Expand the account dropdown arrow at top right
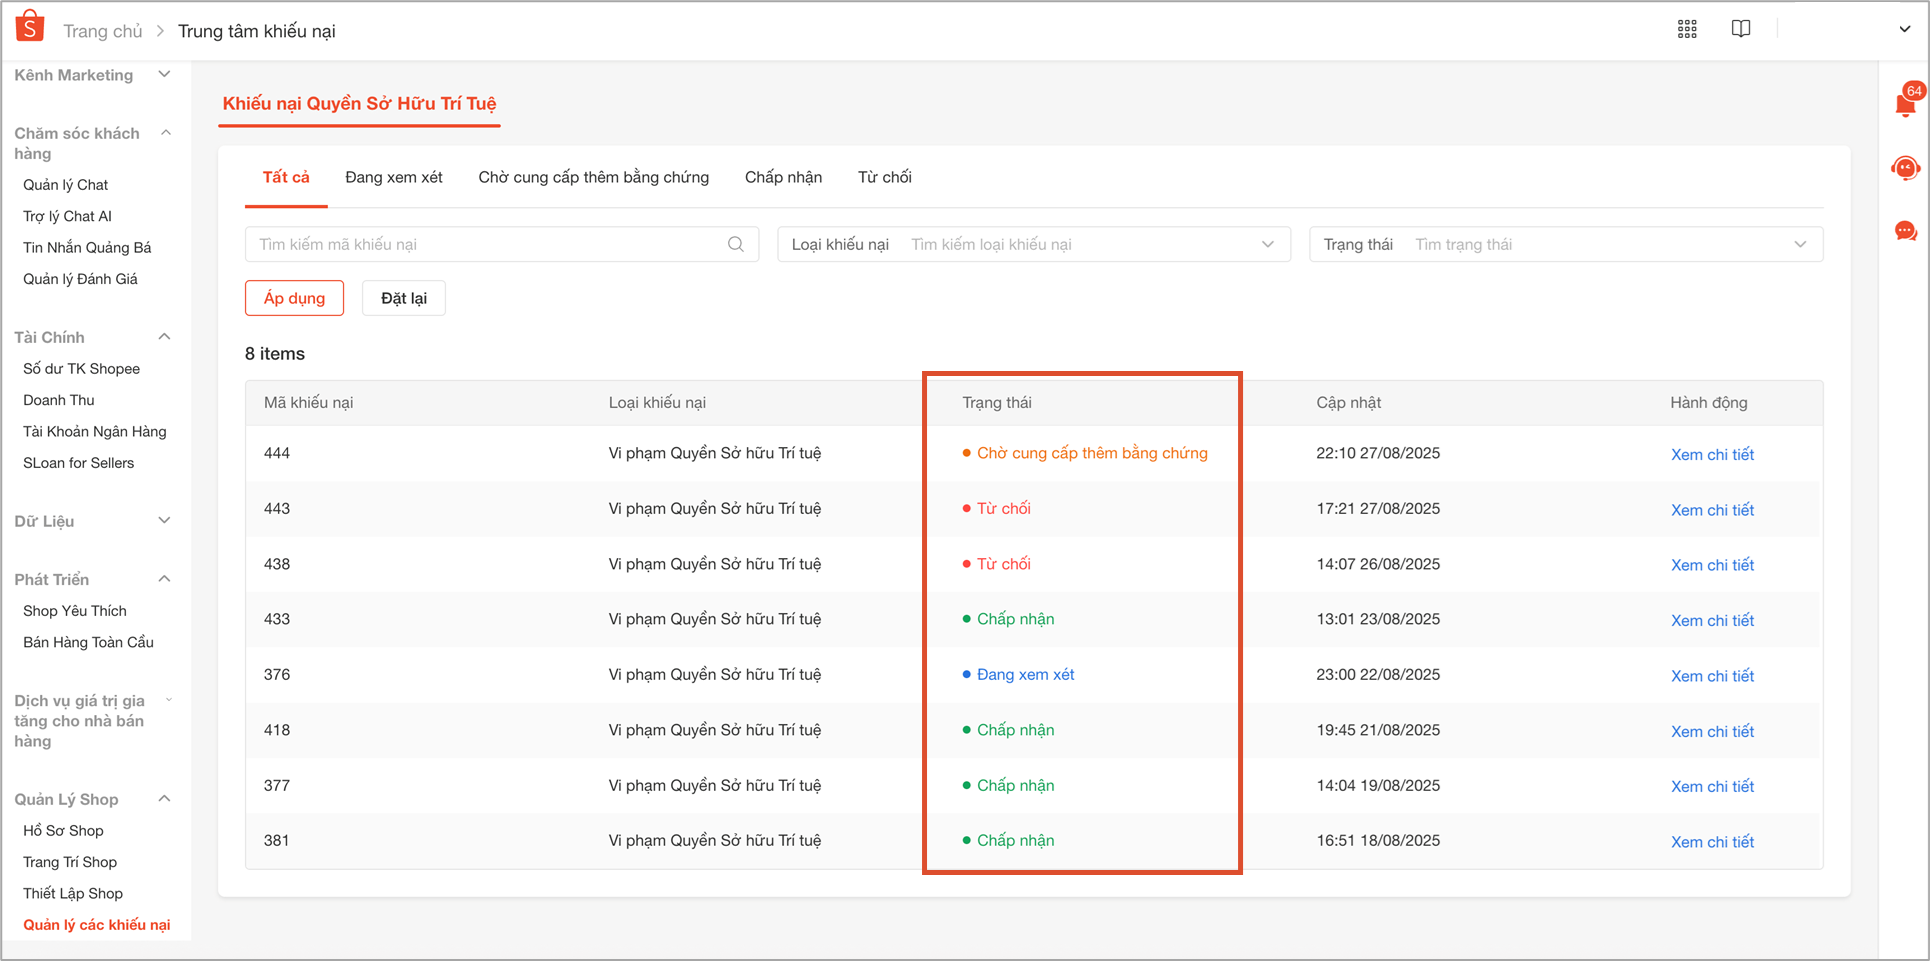 pos(1904,29)
